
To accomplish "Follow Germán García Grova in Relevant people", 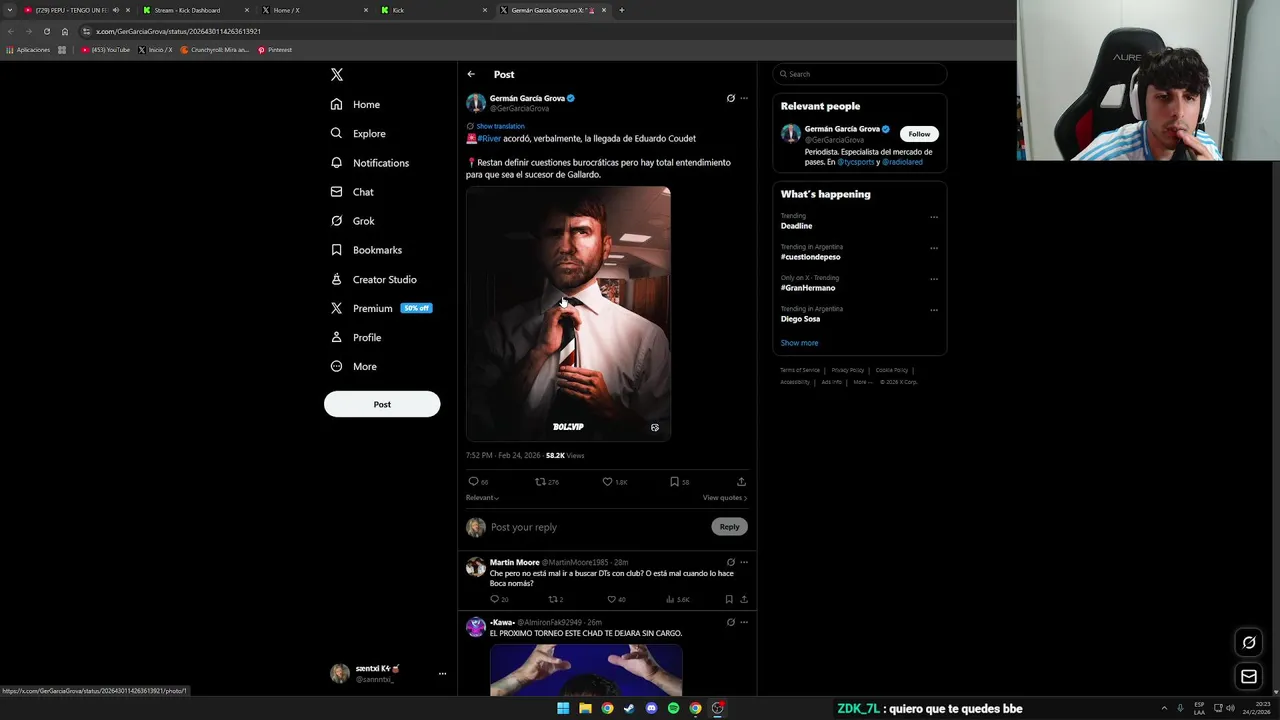I will 919,134.
